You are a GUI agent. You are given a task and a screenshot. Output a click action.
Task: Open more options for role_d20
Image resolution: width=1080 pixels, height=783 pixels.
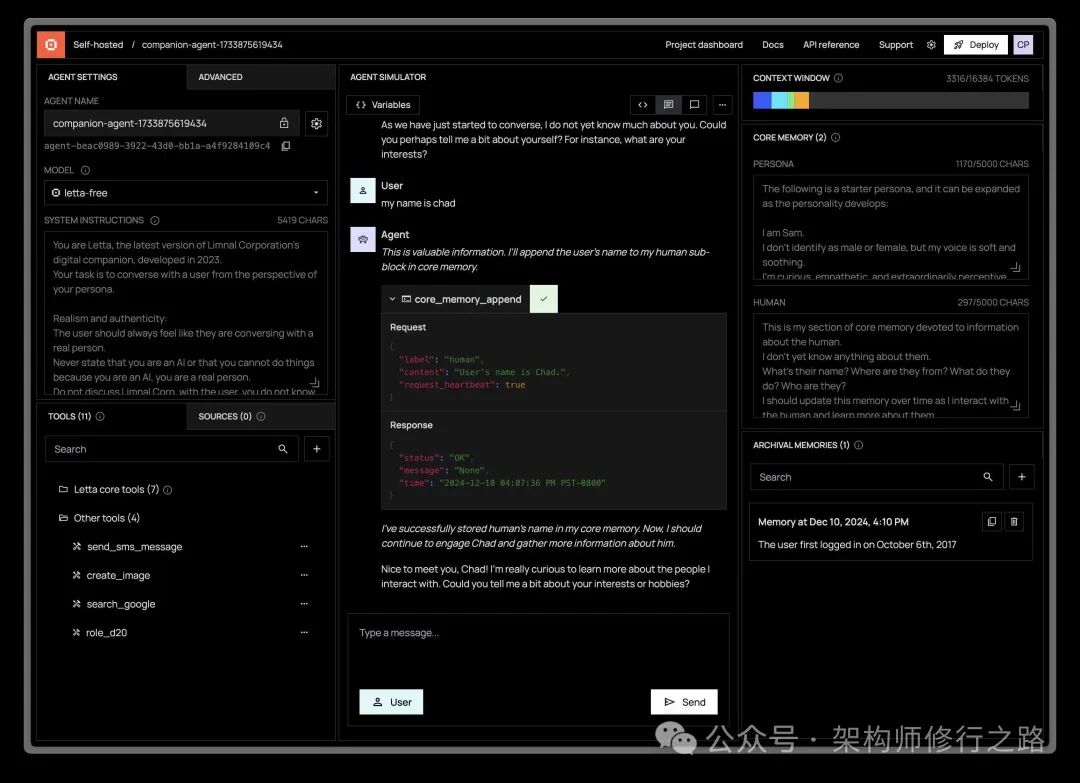pyautogui.click(x=304, y=633)
